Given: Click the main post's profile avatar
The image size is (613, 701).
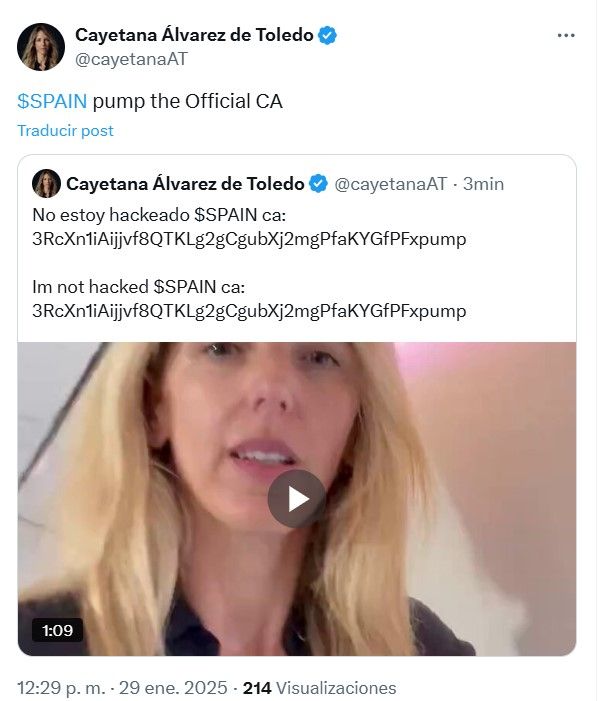Looking at the screenshot, I should (x=41, y=47).
